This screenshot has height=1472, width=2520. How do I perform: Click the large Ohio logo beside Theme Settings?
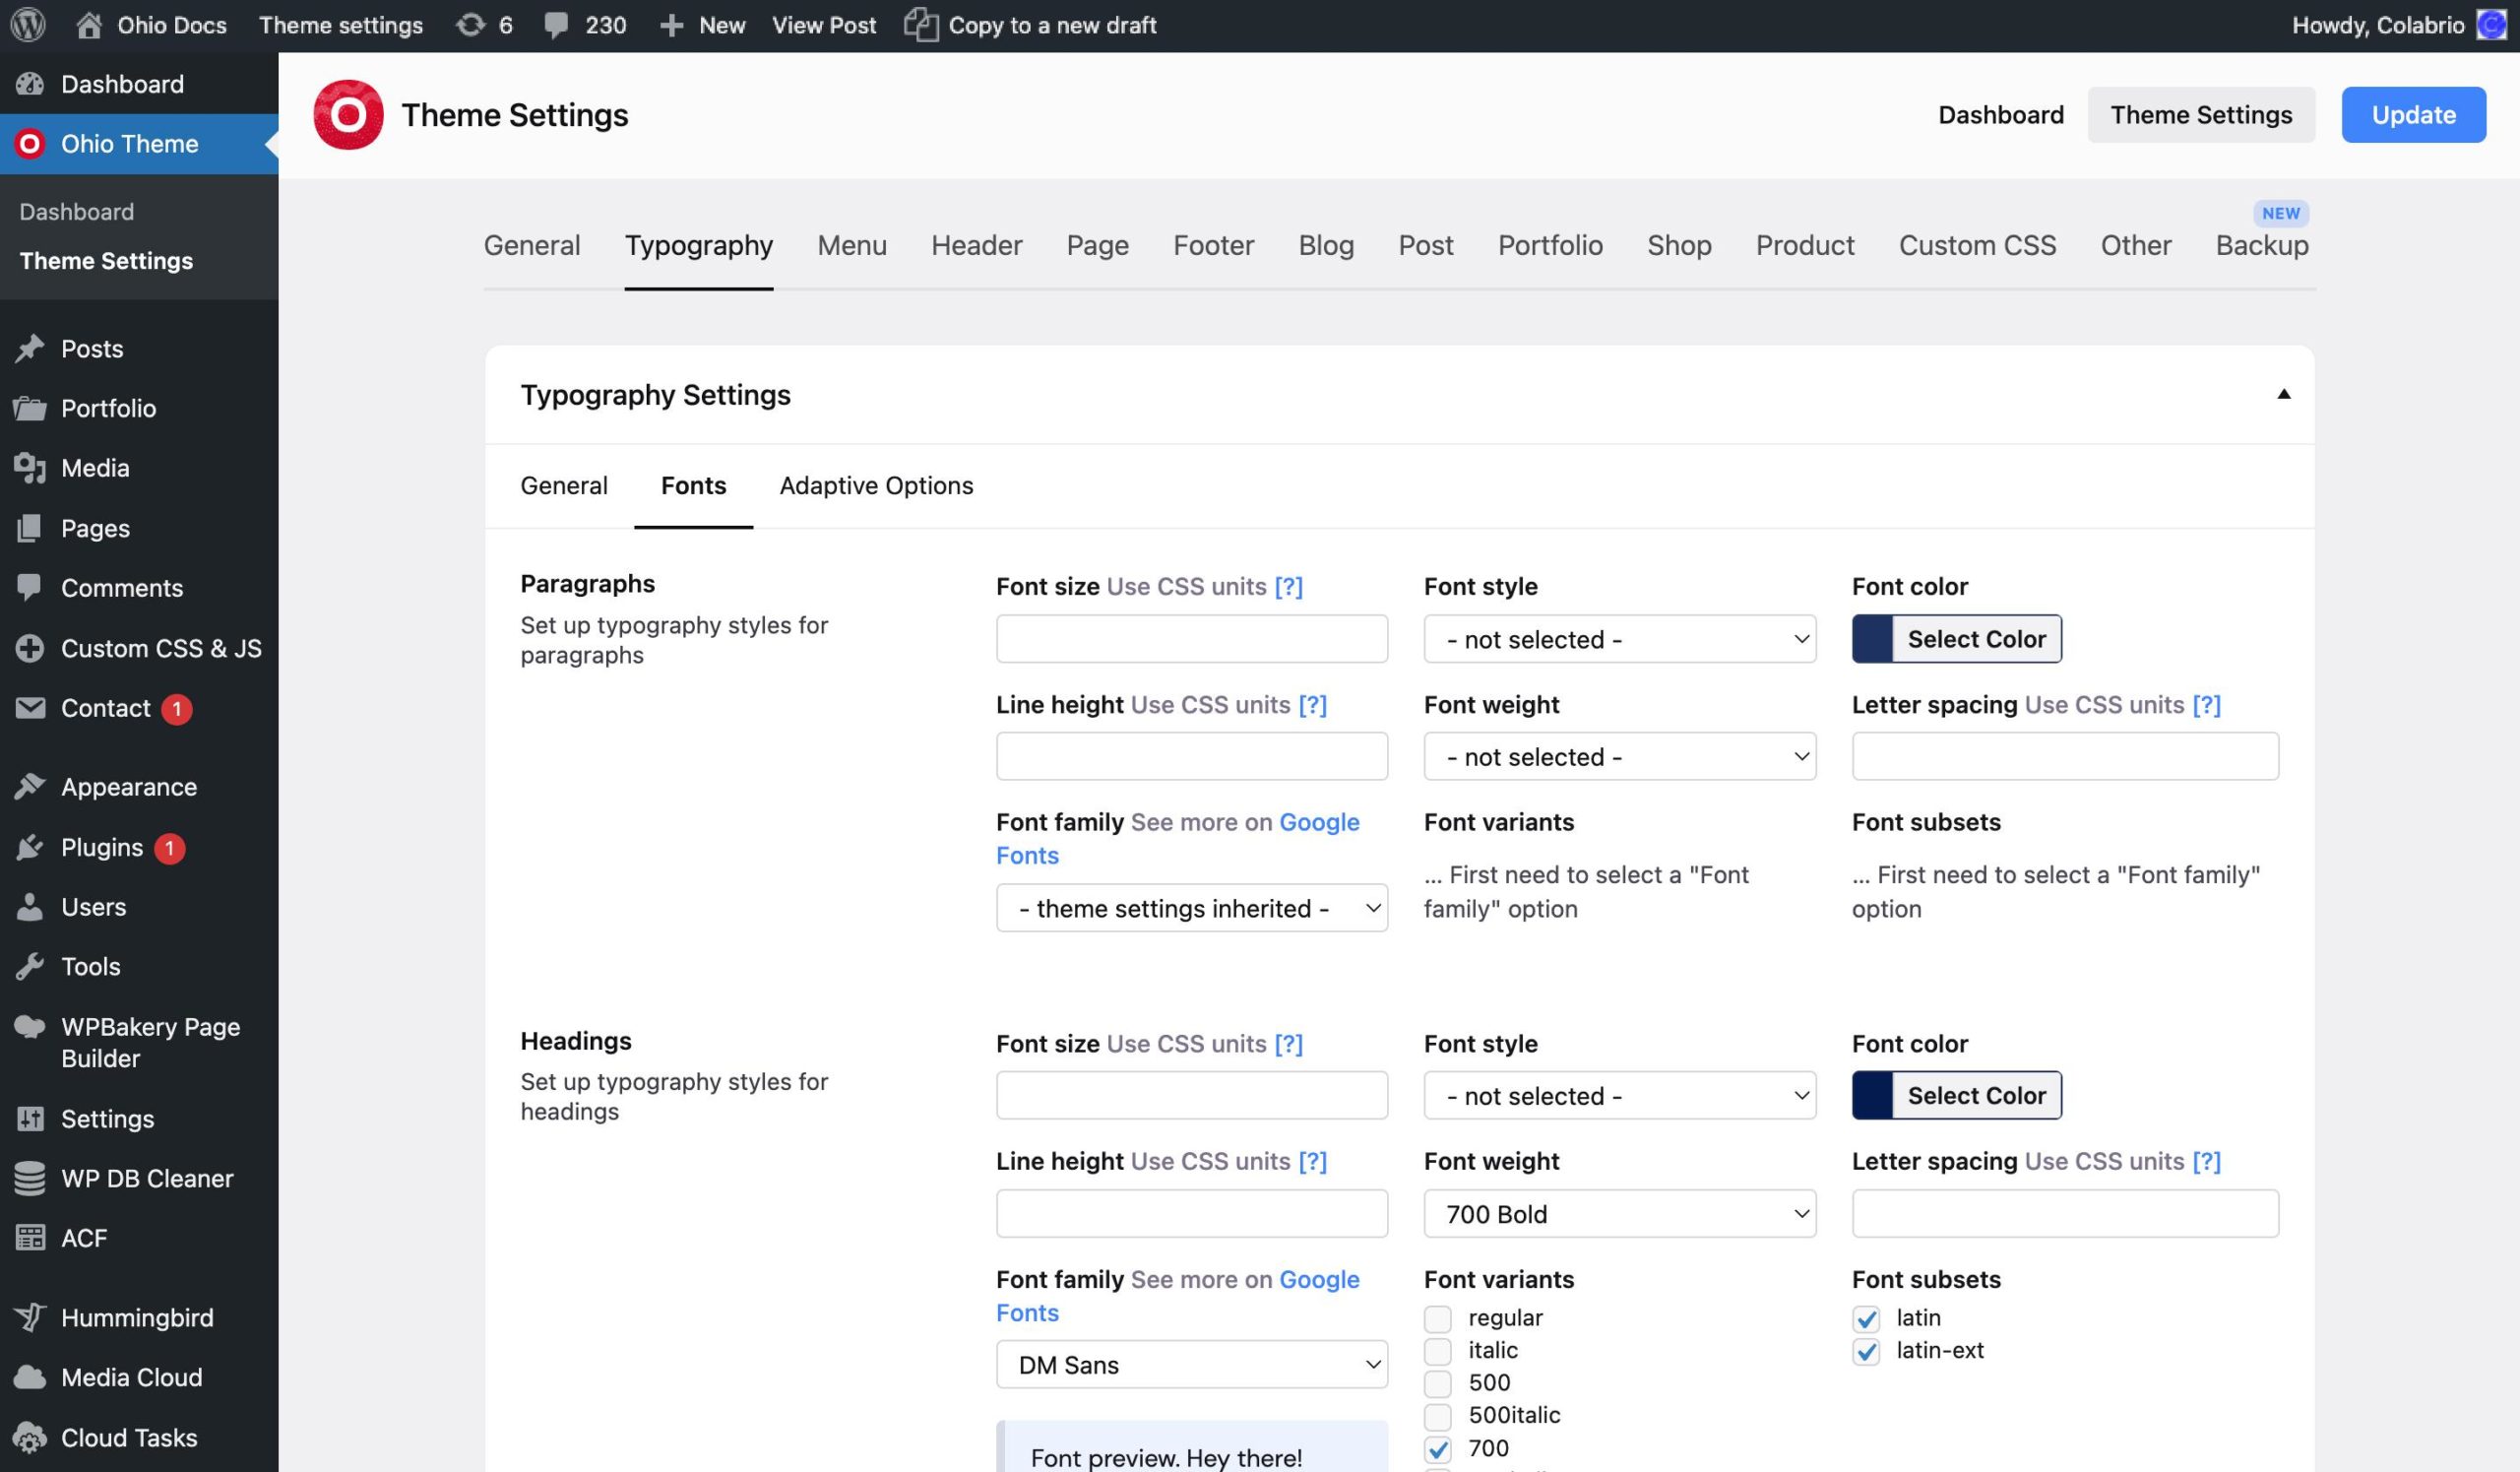coord(348,115)
